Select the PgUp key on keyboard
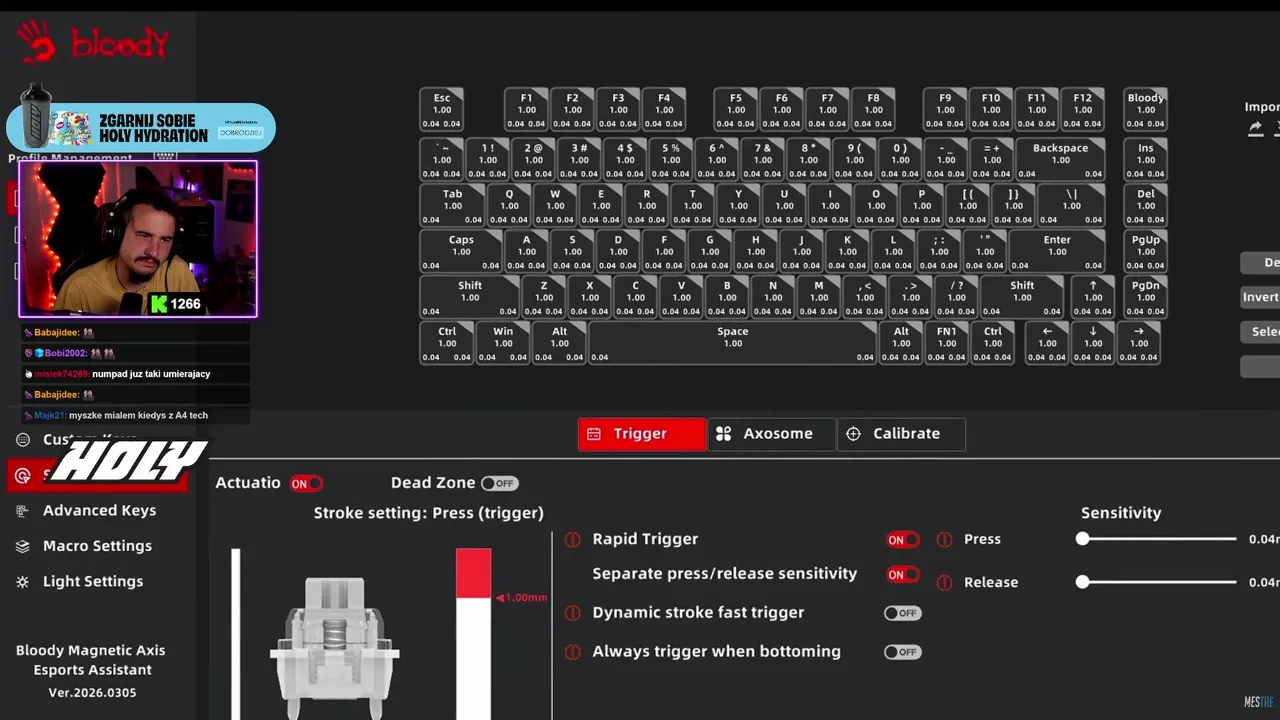Viewport: 1280px width, 720px height. (x=1145, y=251)
